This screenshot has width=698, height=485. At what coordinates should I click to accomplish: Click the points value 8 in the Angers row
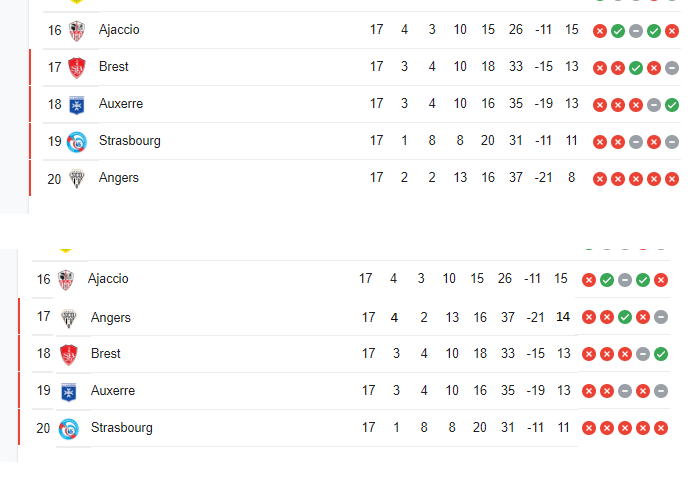(571, 178)
